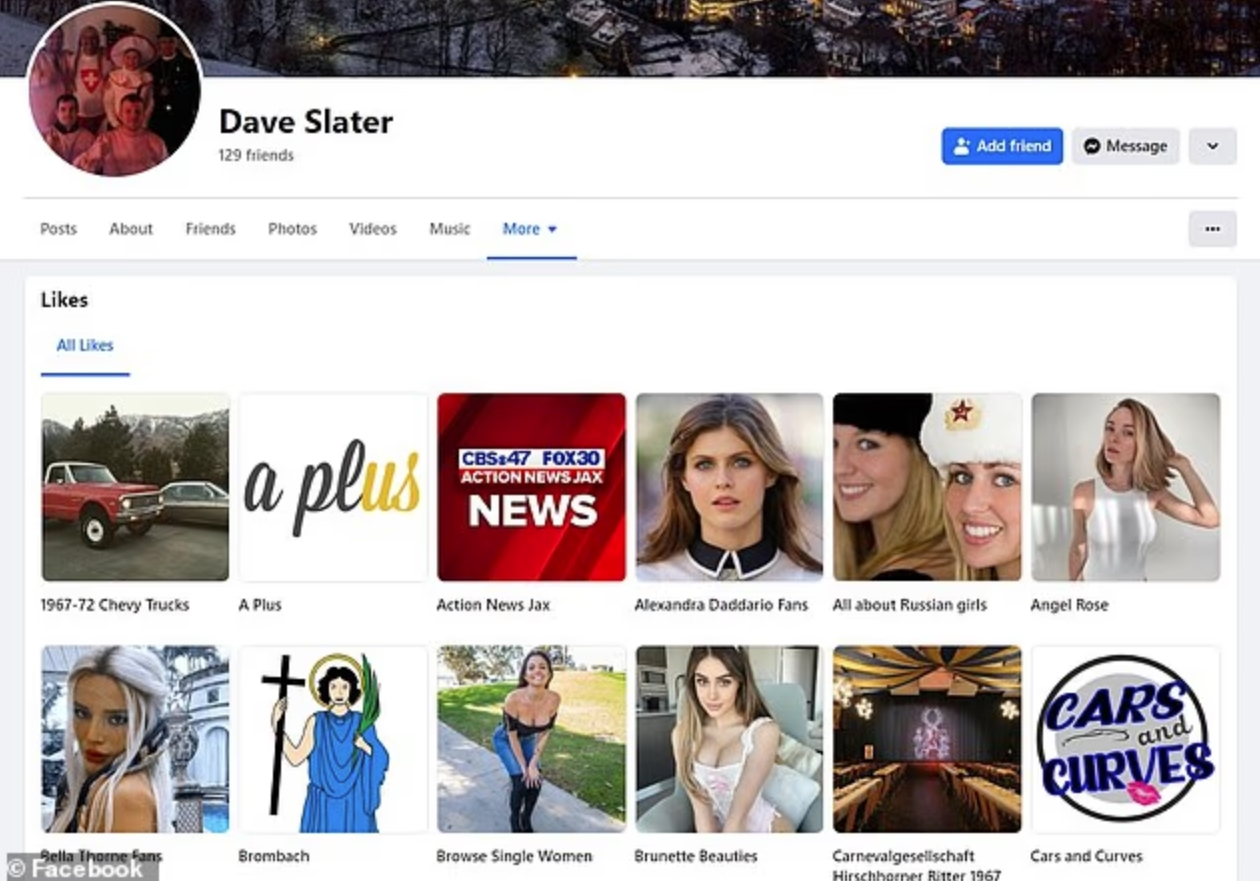1260x881 pixels.
Task: Click the Cars and Curves logo
Action: click(x=1125, y=738)
